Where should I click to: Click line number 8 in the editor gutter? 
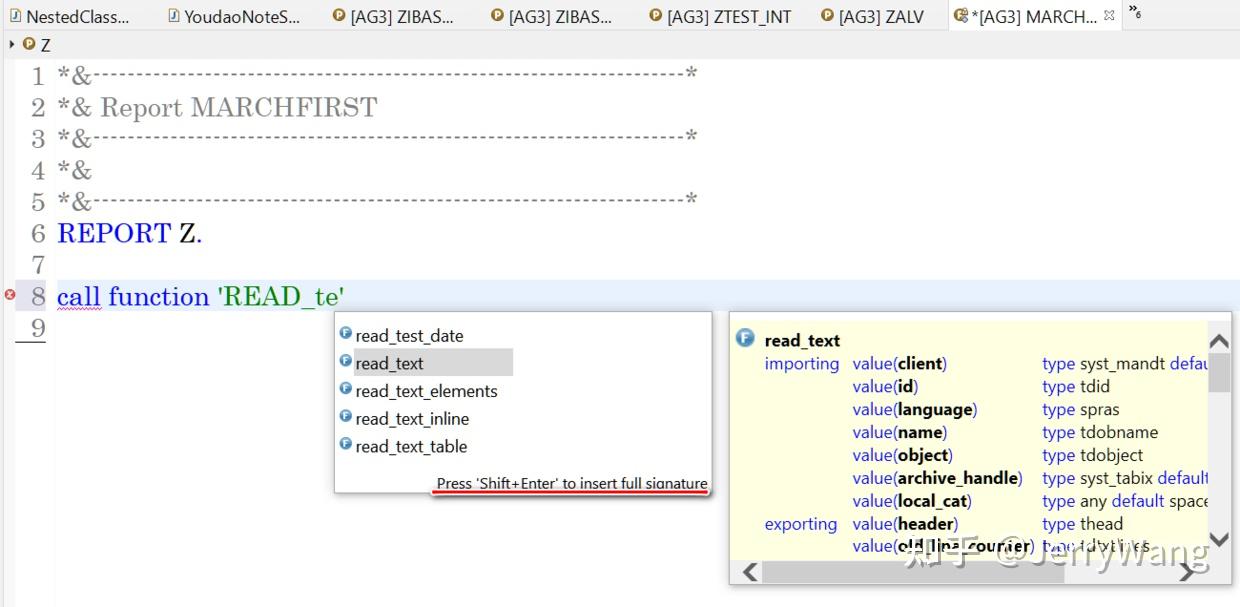tap(38, 296)
